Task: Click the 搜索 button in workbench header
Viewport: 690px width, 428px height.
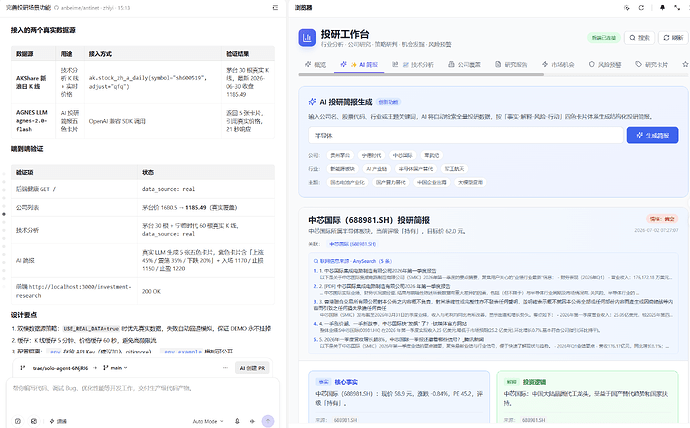Action: [x=639, y=38]
